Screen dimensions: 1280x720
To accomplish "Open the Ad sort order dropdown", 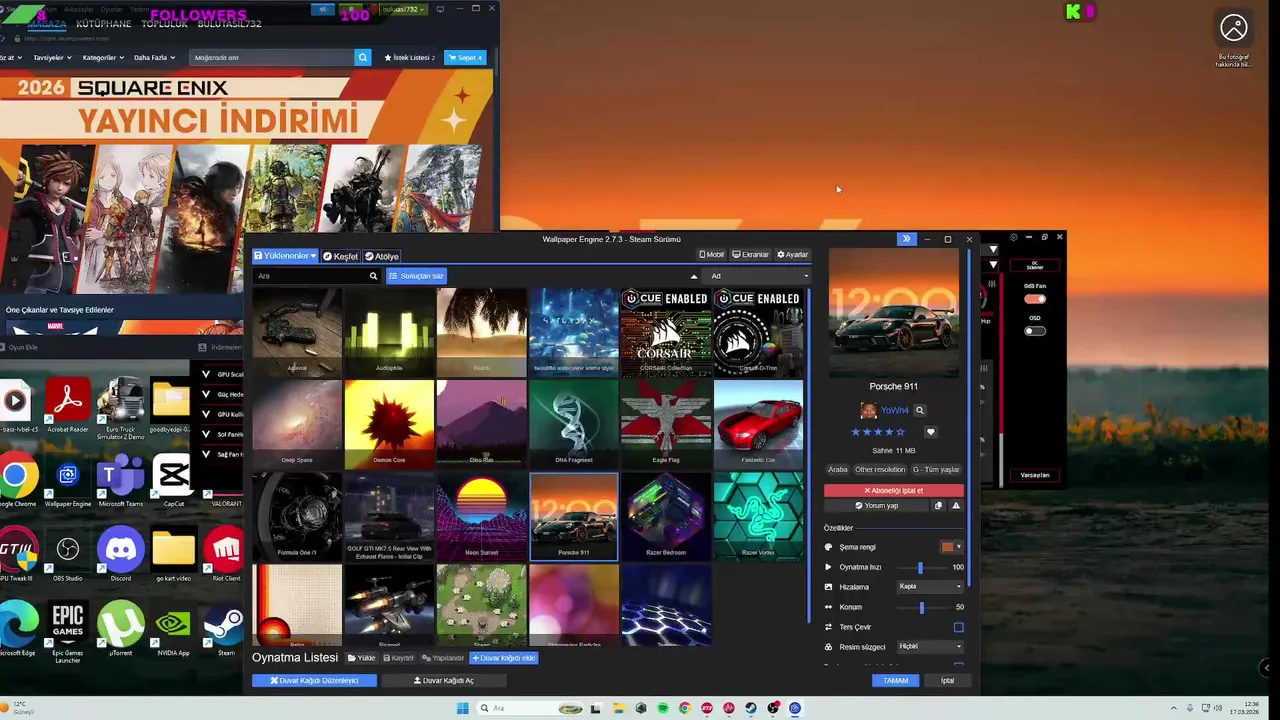I will point(758,276).
